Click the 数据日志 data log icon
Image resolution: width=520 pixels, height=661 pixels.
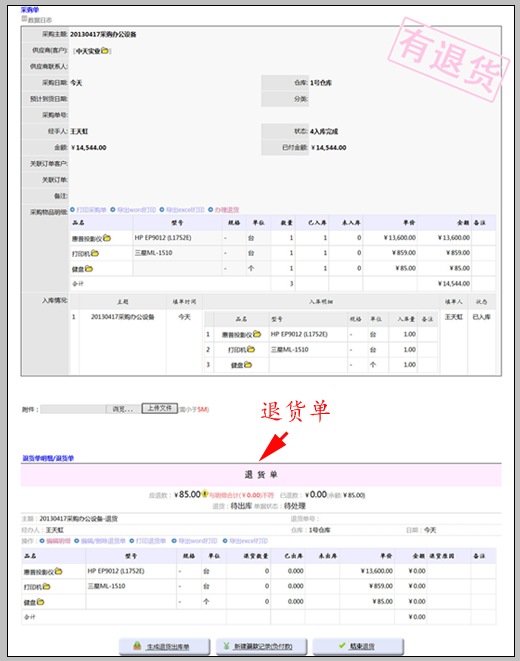pos(24,19)
